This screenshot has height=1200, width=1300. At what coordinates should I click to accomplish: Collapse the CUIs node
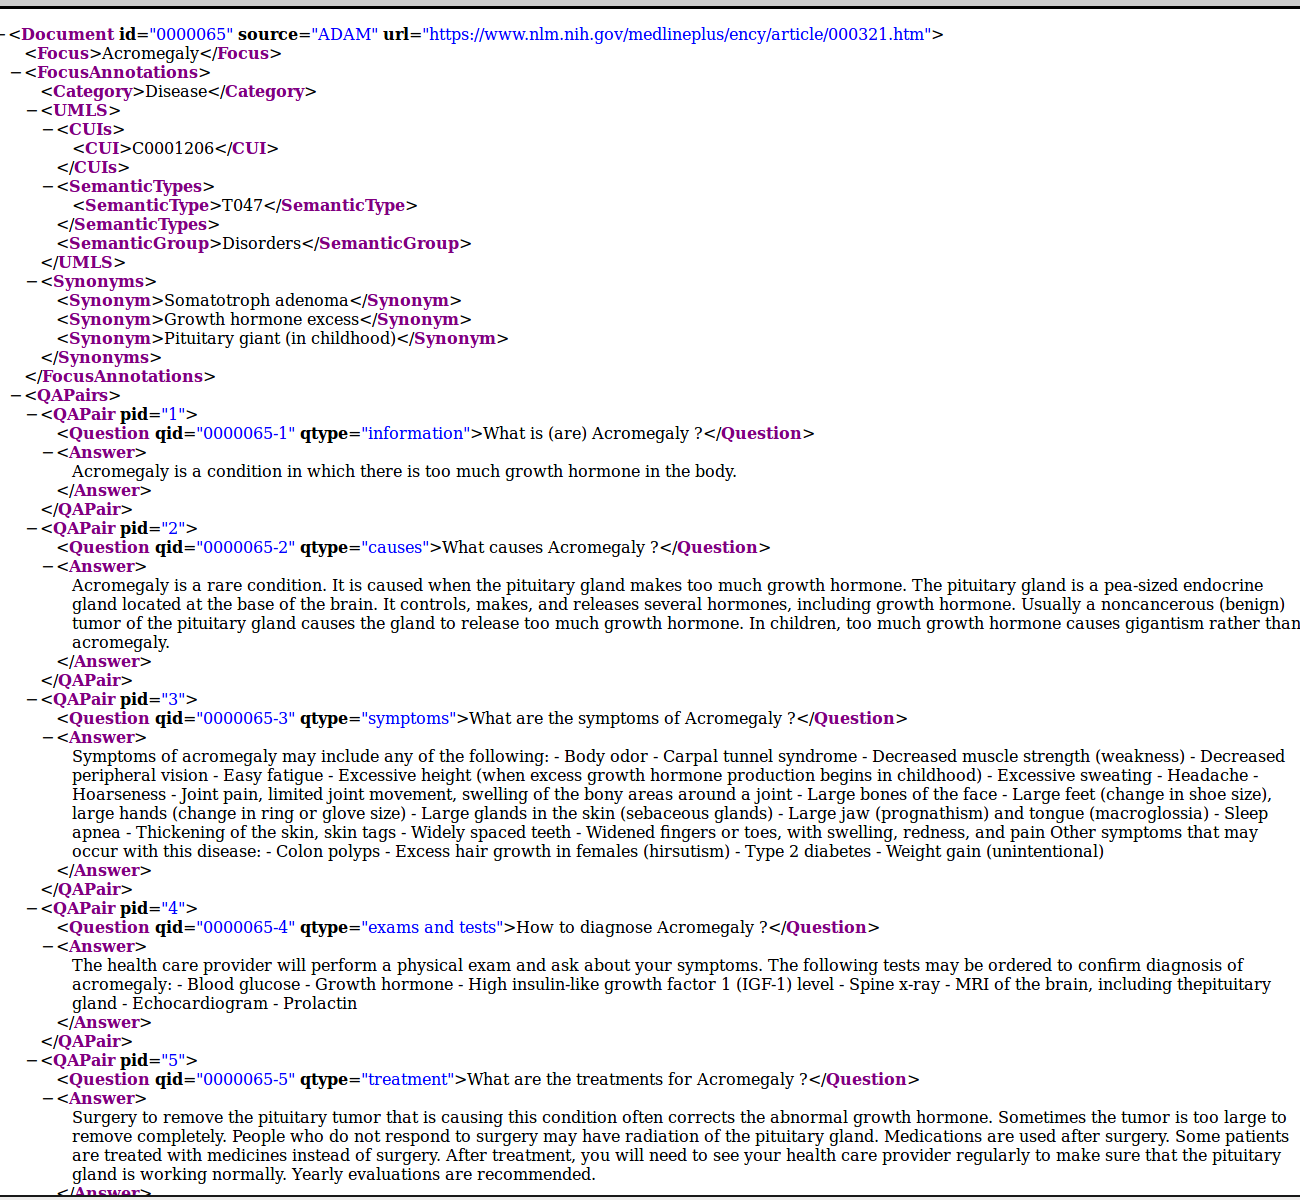coord(48,129)
